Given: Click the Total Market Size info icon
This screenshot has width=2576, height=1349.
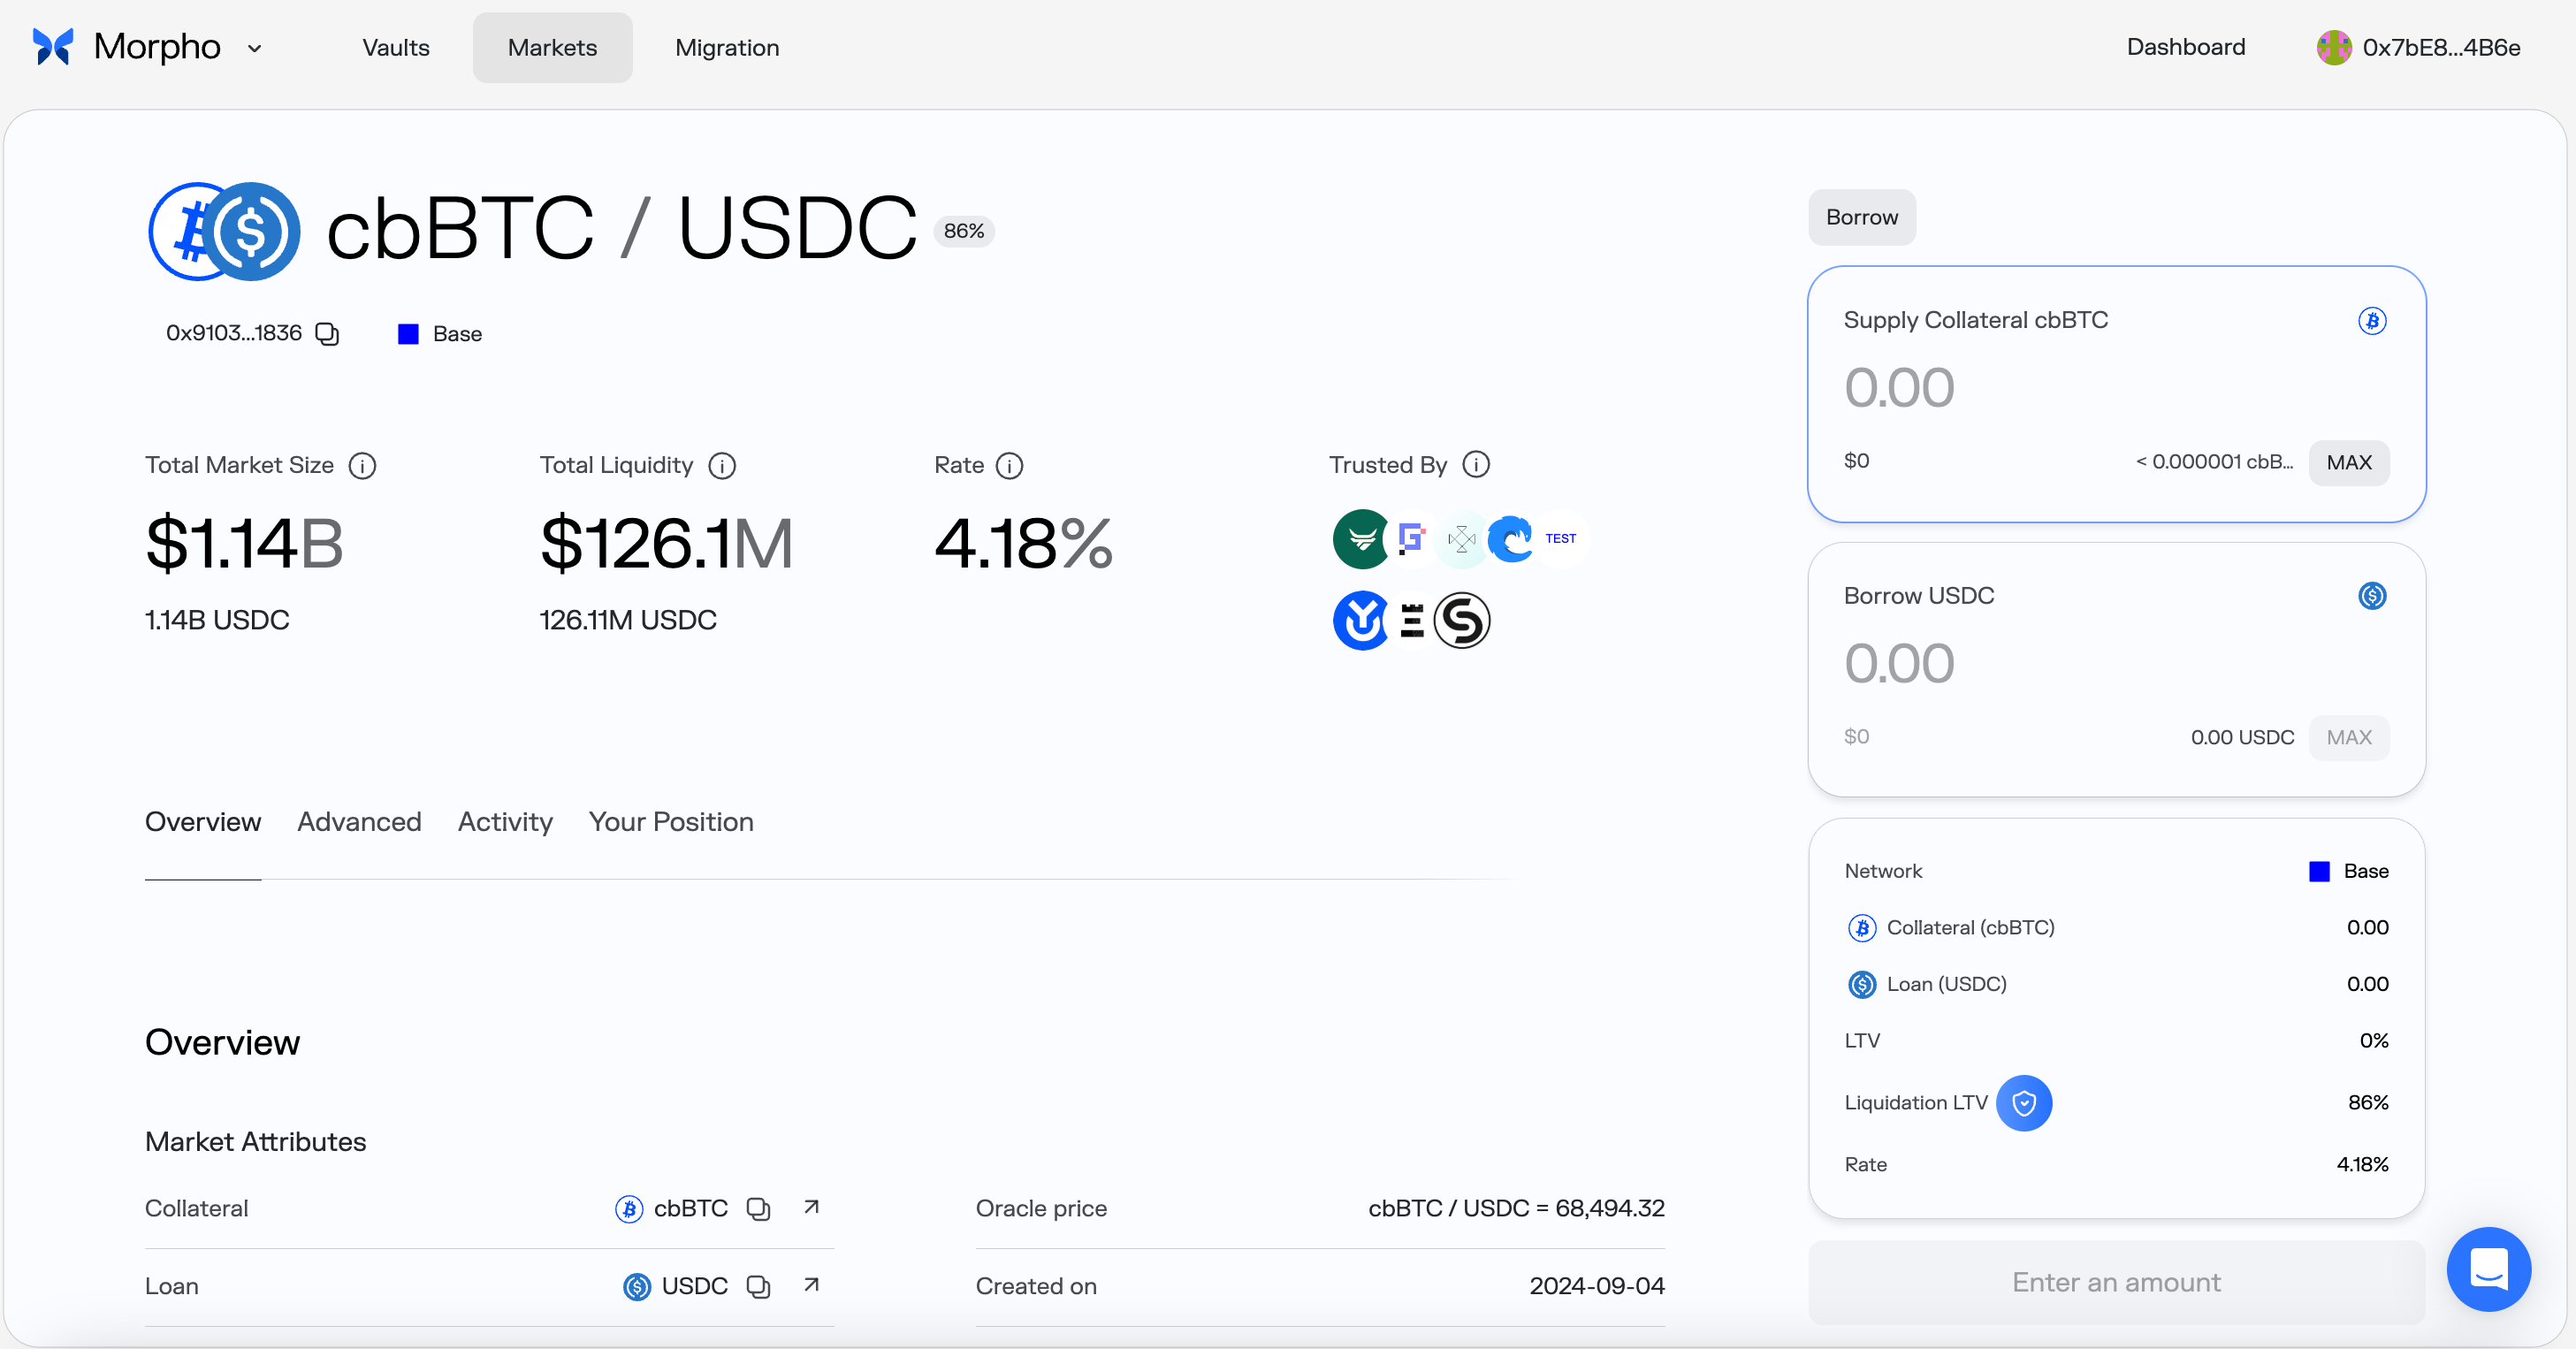Looking at the screenshot, I should pyautogui.click(x=362, y=466).
